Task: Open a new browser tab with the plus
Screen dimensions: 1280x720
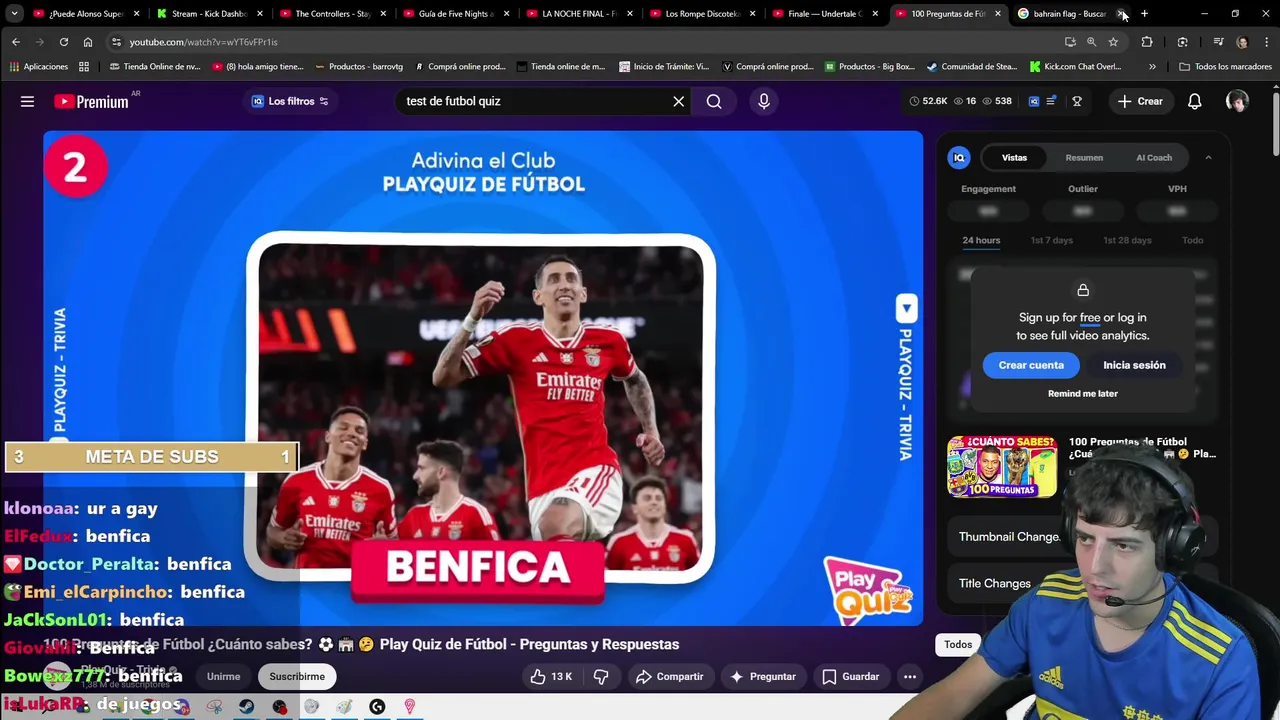Action: click(x=1144, y=14)
